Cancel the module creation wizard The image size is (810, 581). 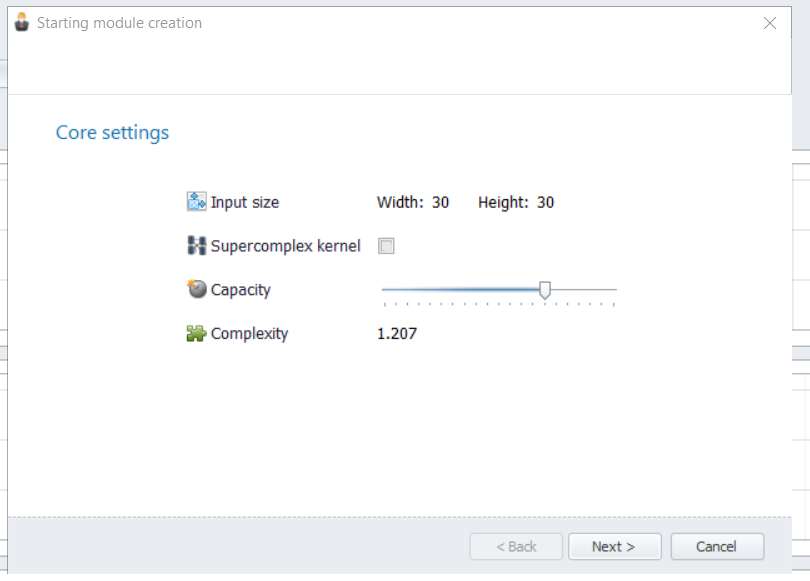coord(717,546)
